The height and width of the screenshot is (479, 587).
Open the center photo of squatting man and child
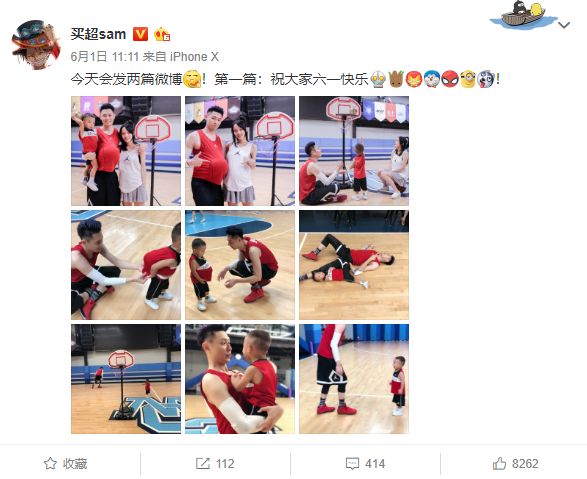[x=240, y=265]
